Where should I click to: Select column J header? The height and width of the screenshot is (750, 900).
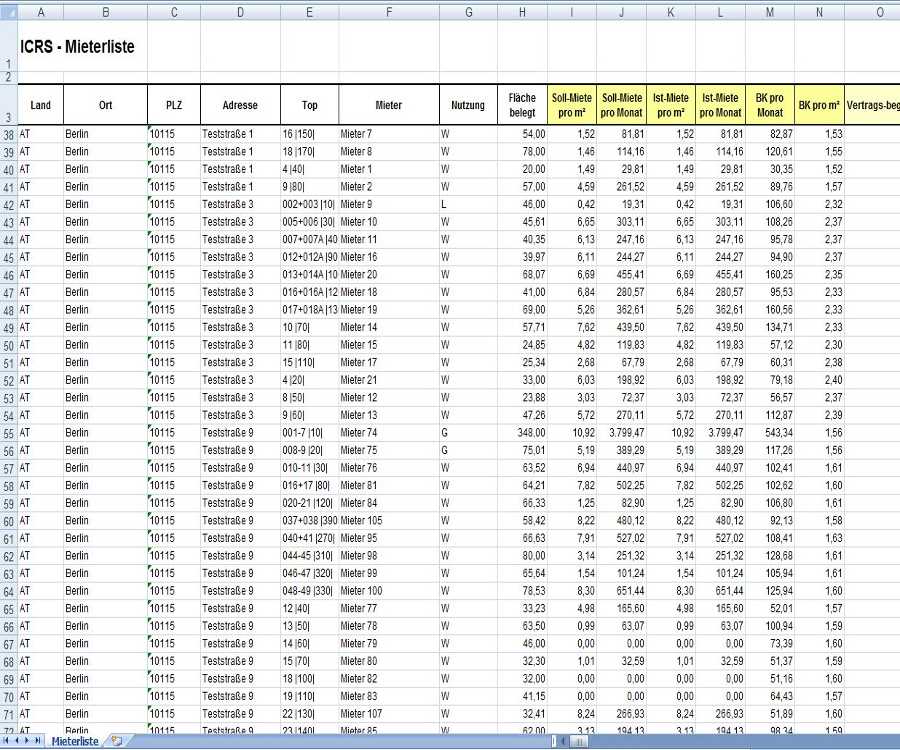(x=621, y=12)
